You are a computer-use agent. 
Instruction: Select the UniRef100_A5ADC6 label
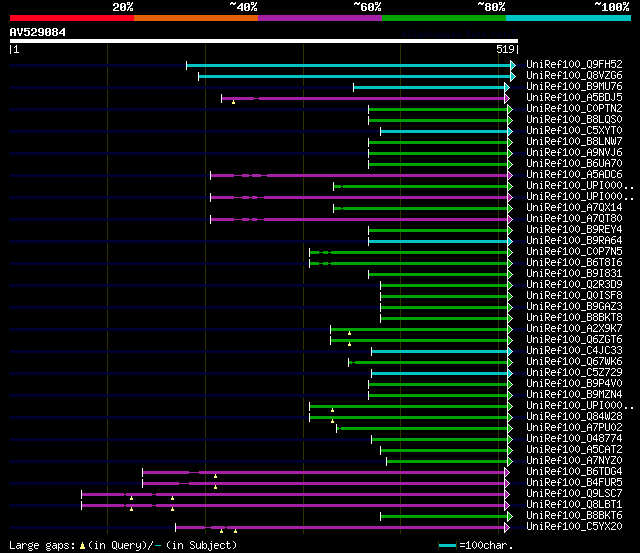click(574, 175)
